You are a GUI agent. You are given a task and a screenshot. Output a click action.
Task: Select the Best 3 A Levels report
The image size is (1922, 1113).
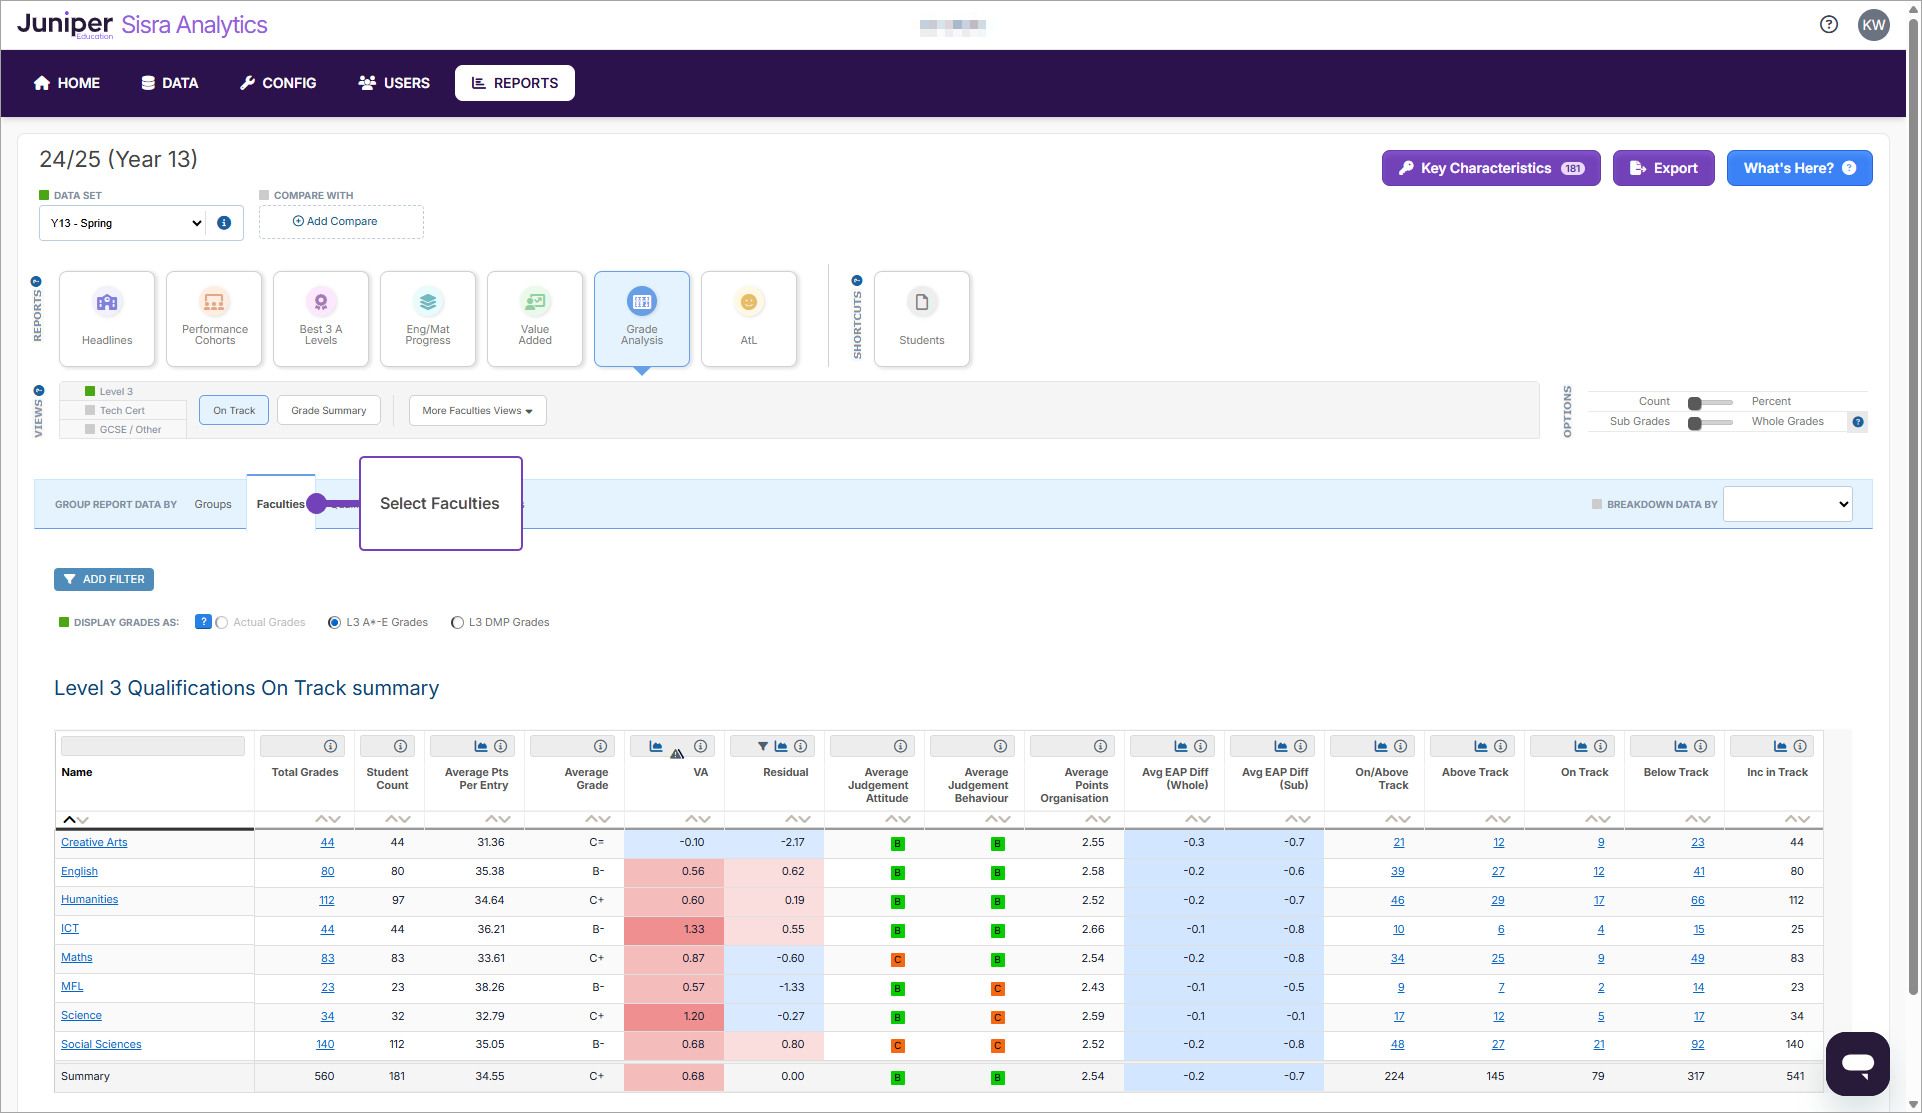[x=321, y=318]
